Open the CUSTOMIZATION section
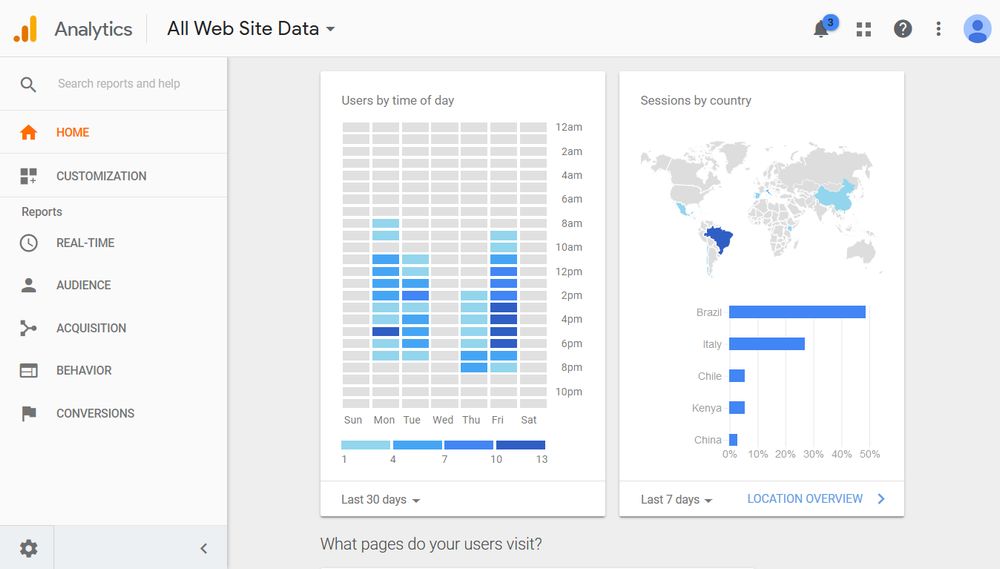 100,176
